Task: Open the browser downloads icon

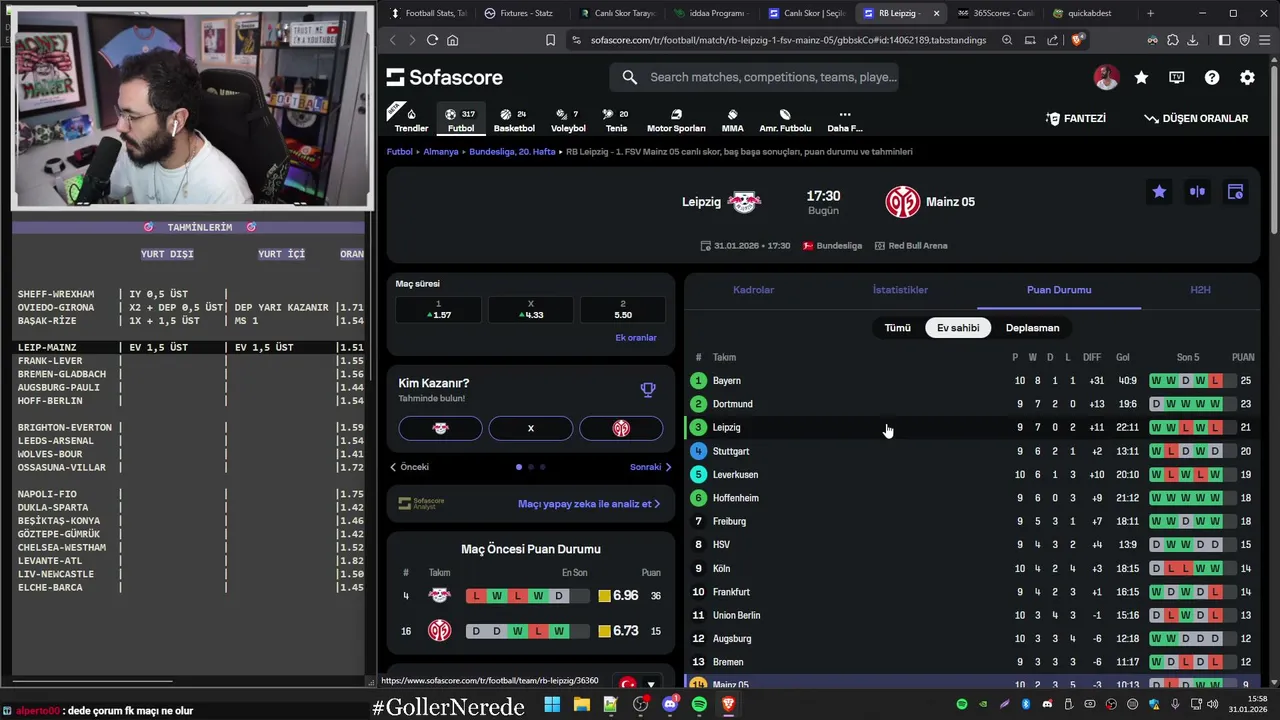Action: coord(1193,40)
